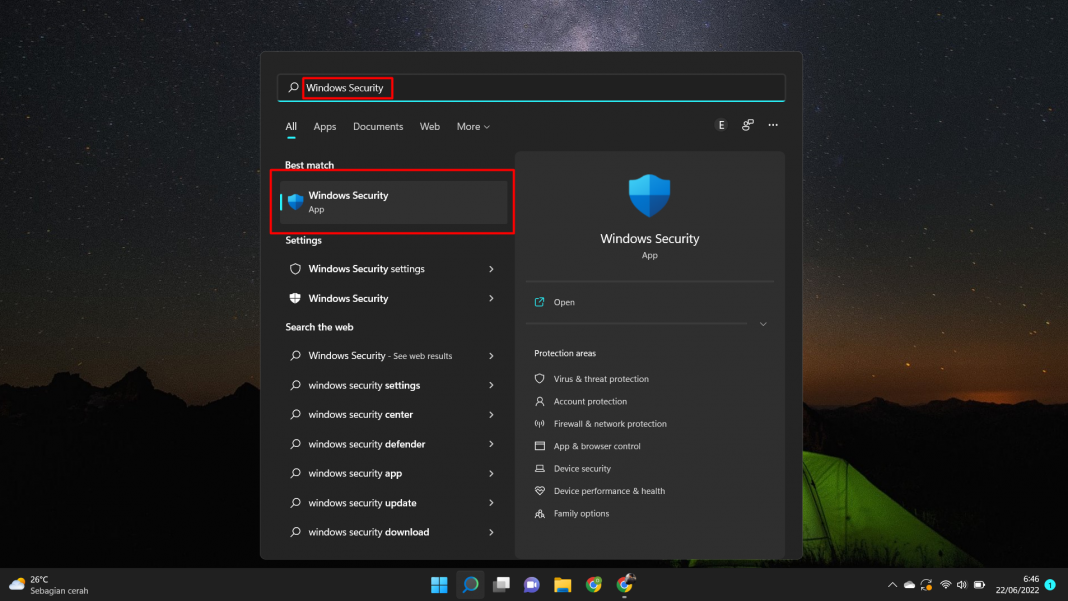This screenshot has width=1068, height=601.
Task: Open Family options protection area
Action: click(580, 514)
